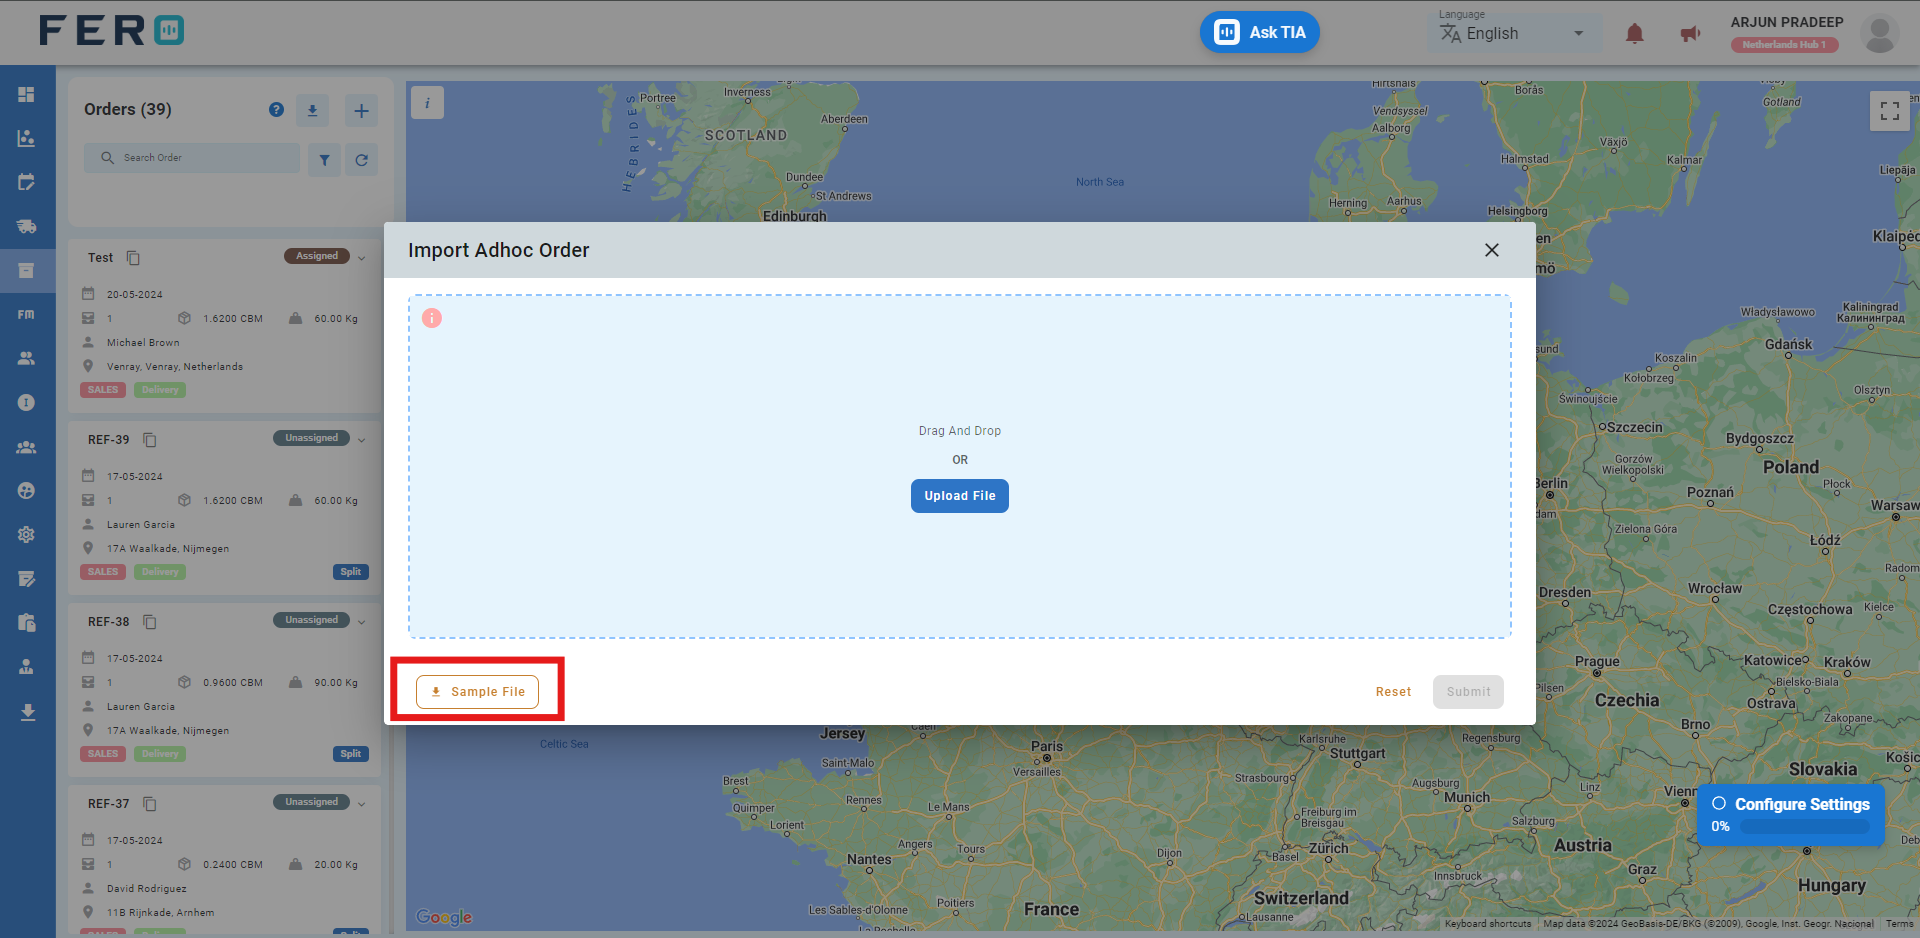Add a new order with plus icon
This screenshot has height=938, width=1920.
click(x=361, y=110)
